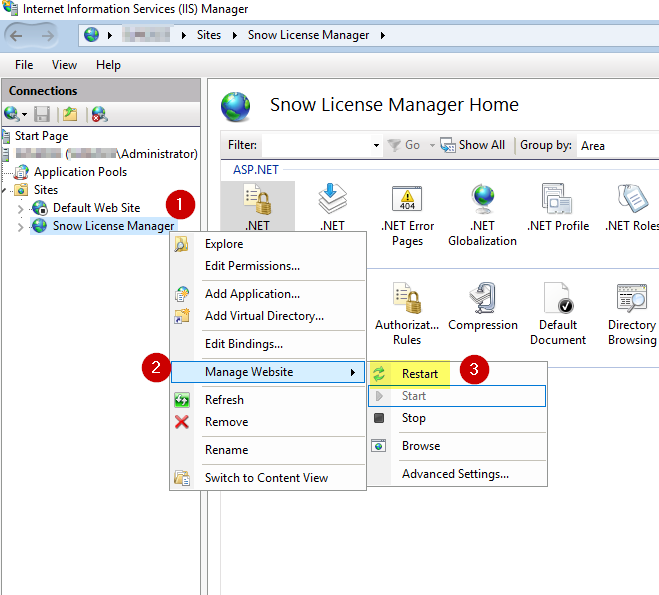Image resolution: width=659 pixels, height=595 pixels.
Task: Click the Back navigation arrow
Action: point(16,36)
